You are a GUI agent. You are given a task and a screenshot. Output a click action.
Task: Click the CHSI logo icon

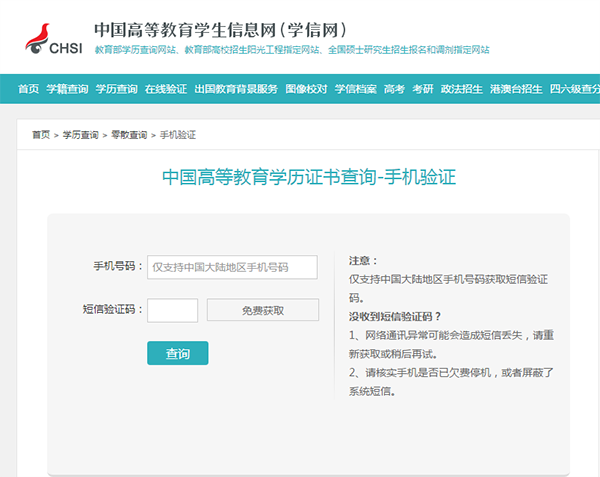tap(54, 39)
